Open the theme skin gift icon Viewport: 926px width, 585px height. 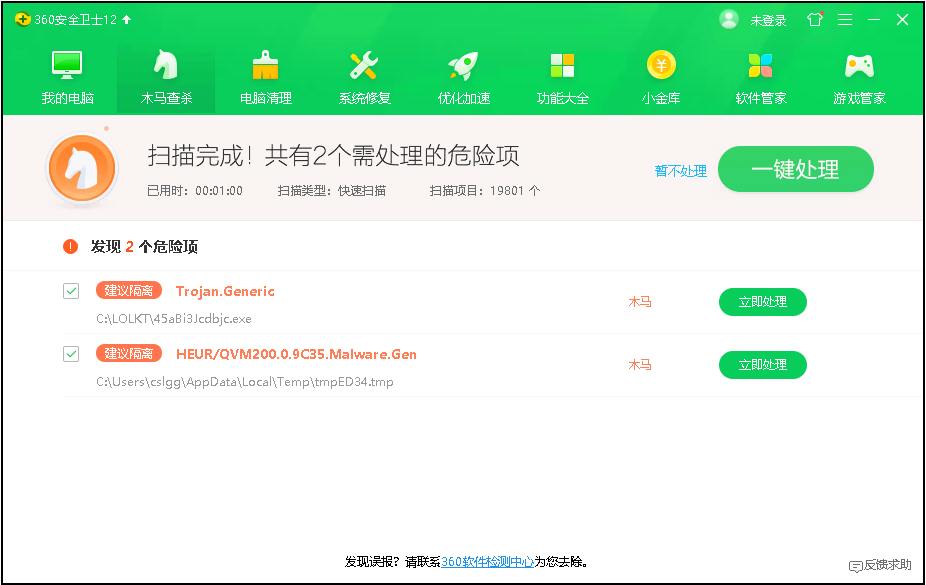[814, 19]
